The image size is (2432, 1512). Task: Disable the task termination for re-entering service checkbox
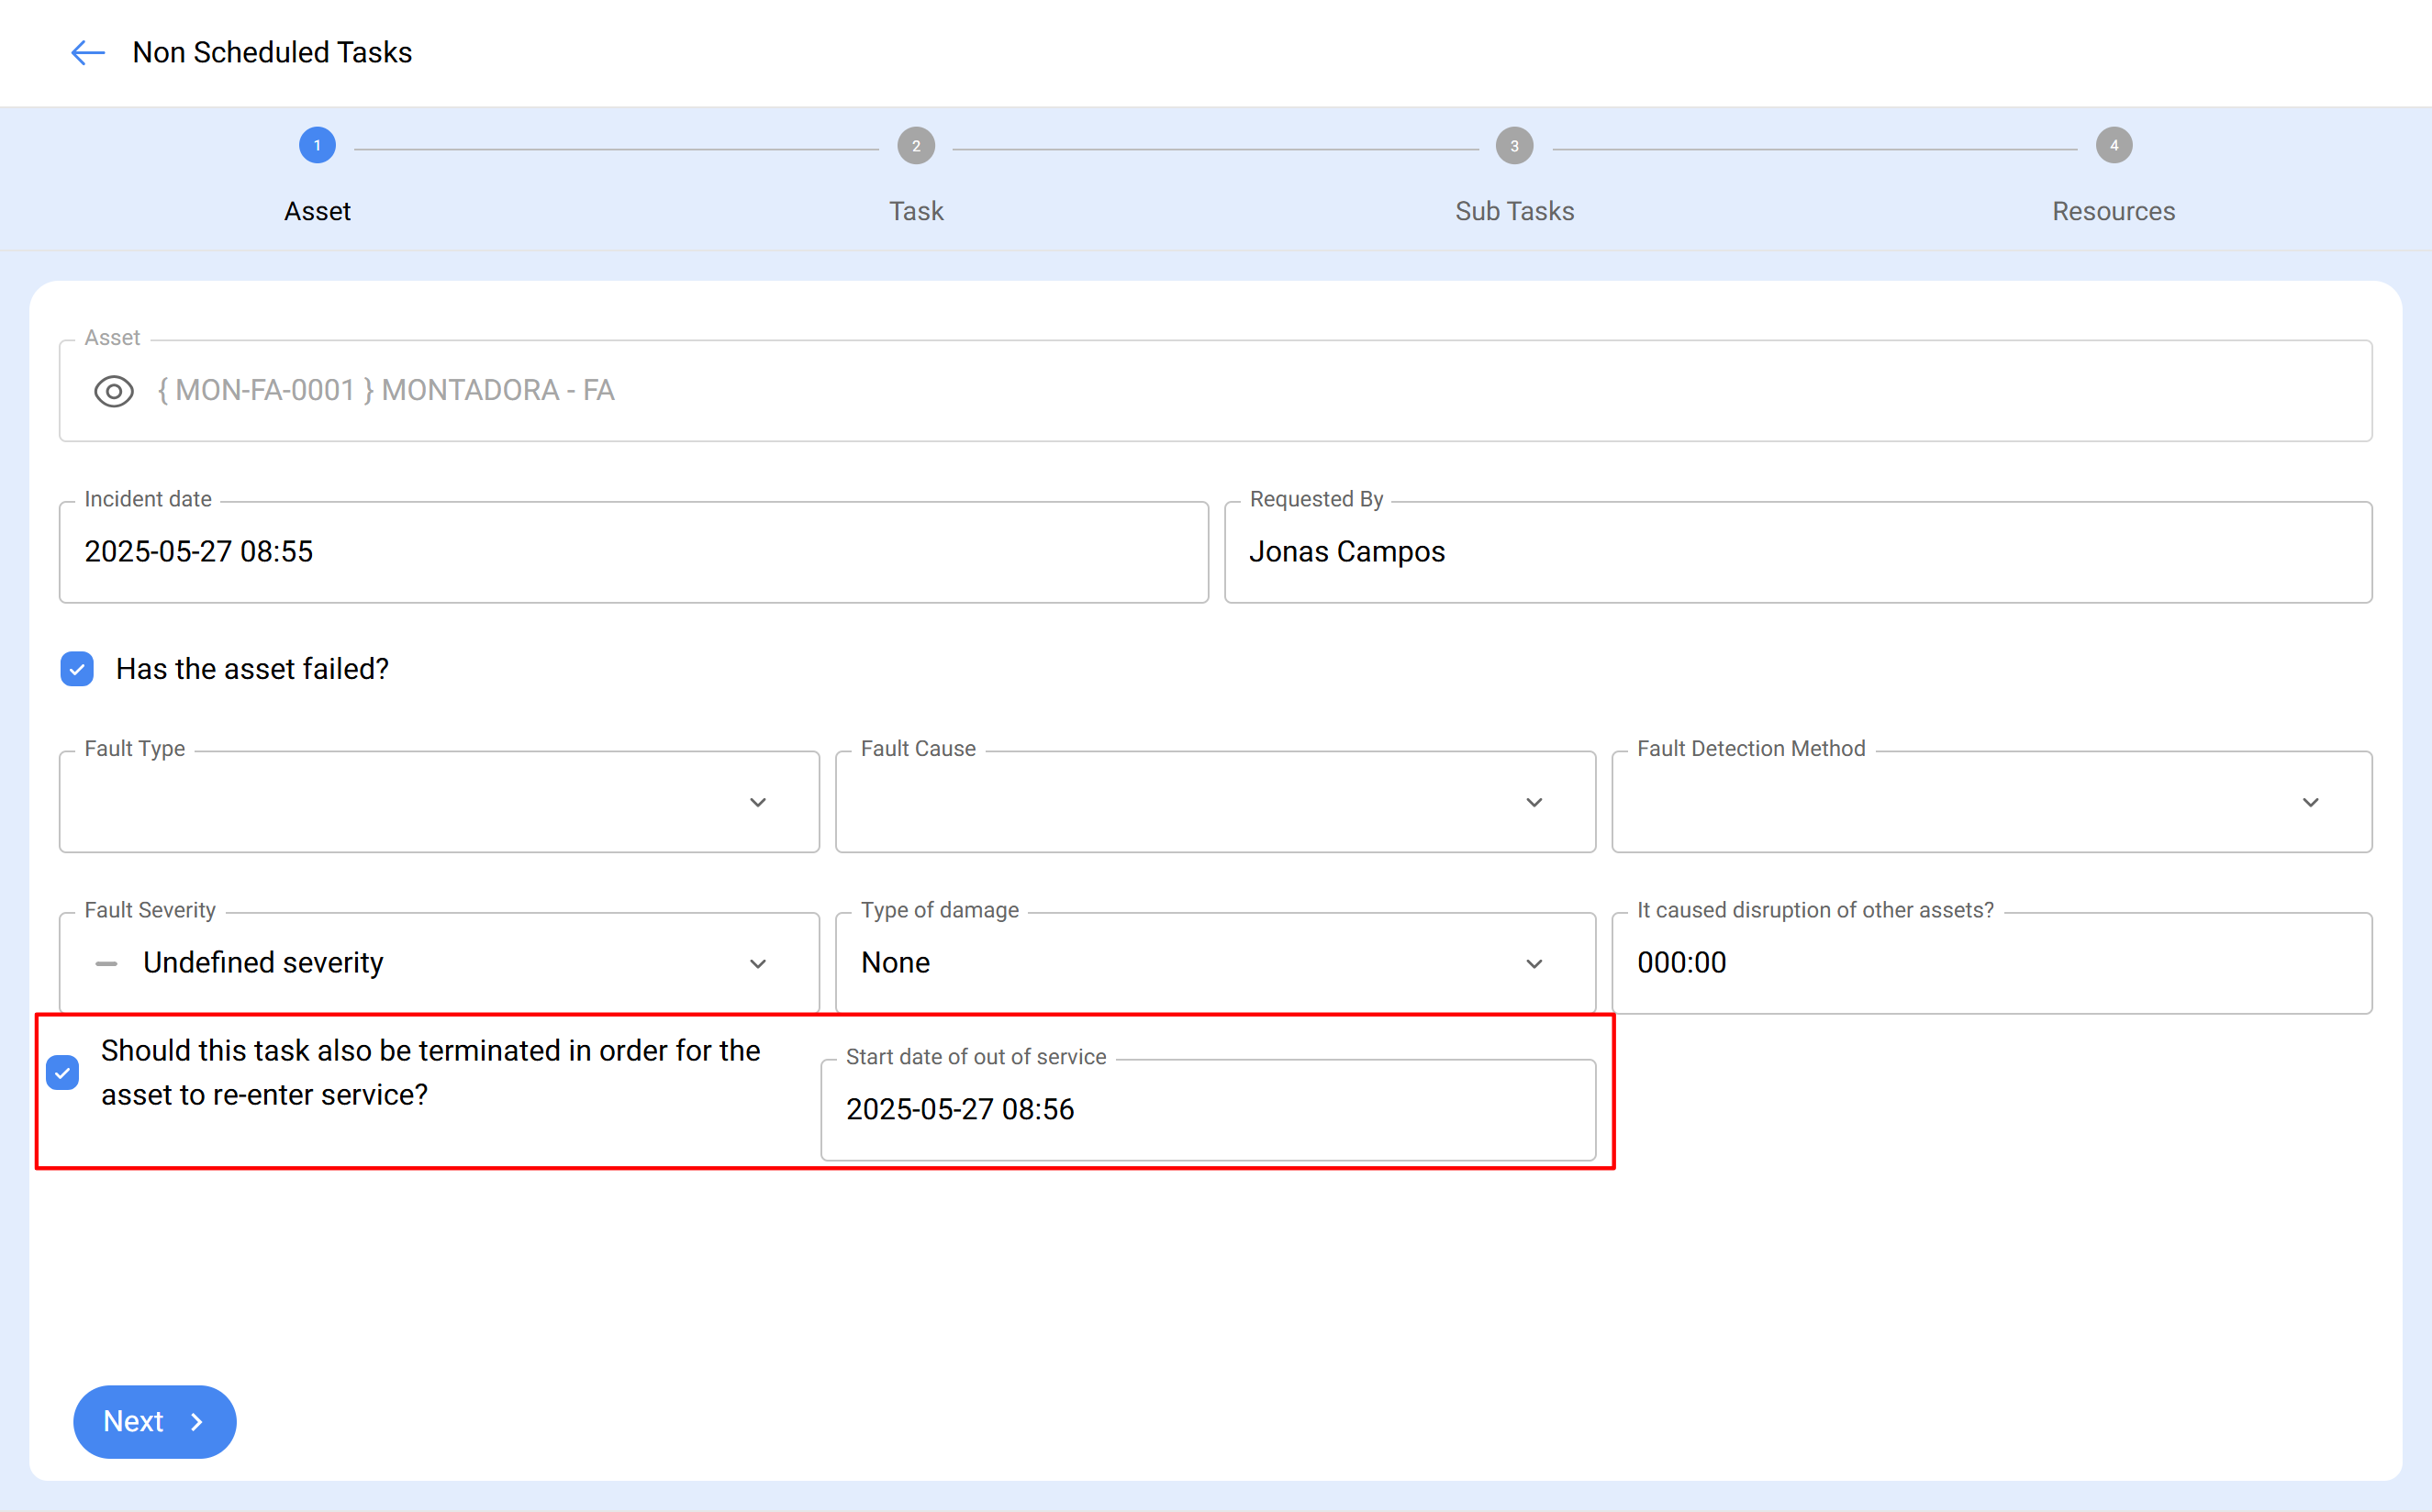pyautogui.click(x=62, y=1073)
